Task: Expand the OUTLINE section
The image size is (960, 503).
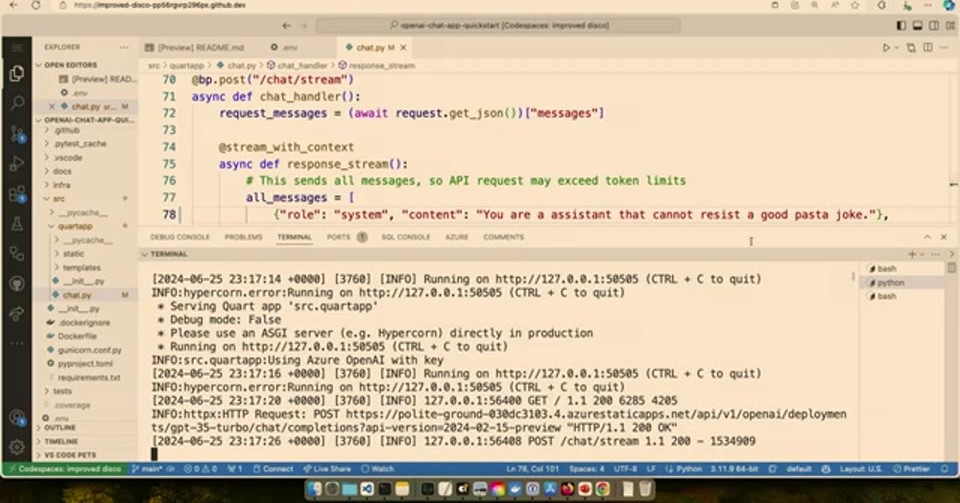Action: [59, 427]
